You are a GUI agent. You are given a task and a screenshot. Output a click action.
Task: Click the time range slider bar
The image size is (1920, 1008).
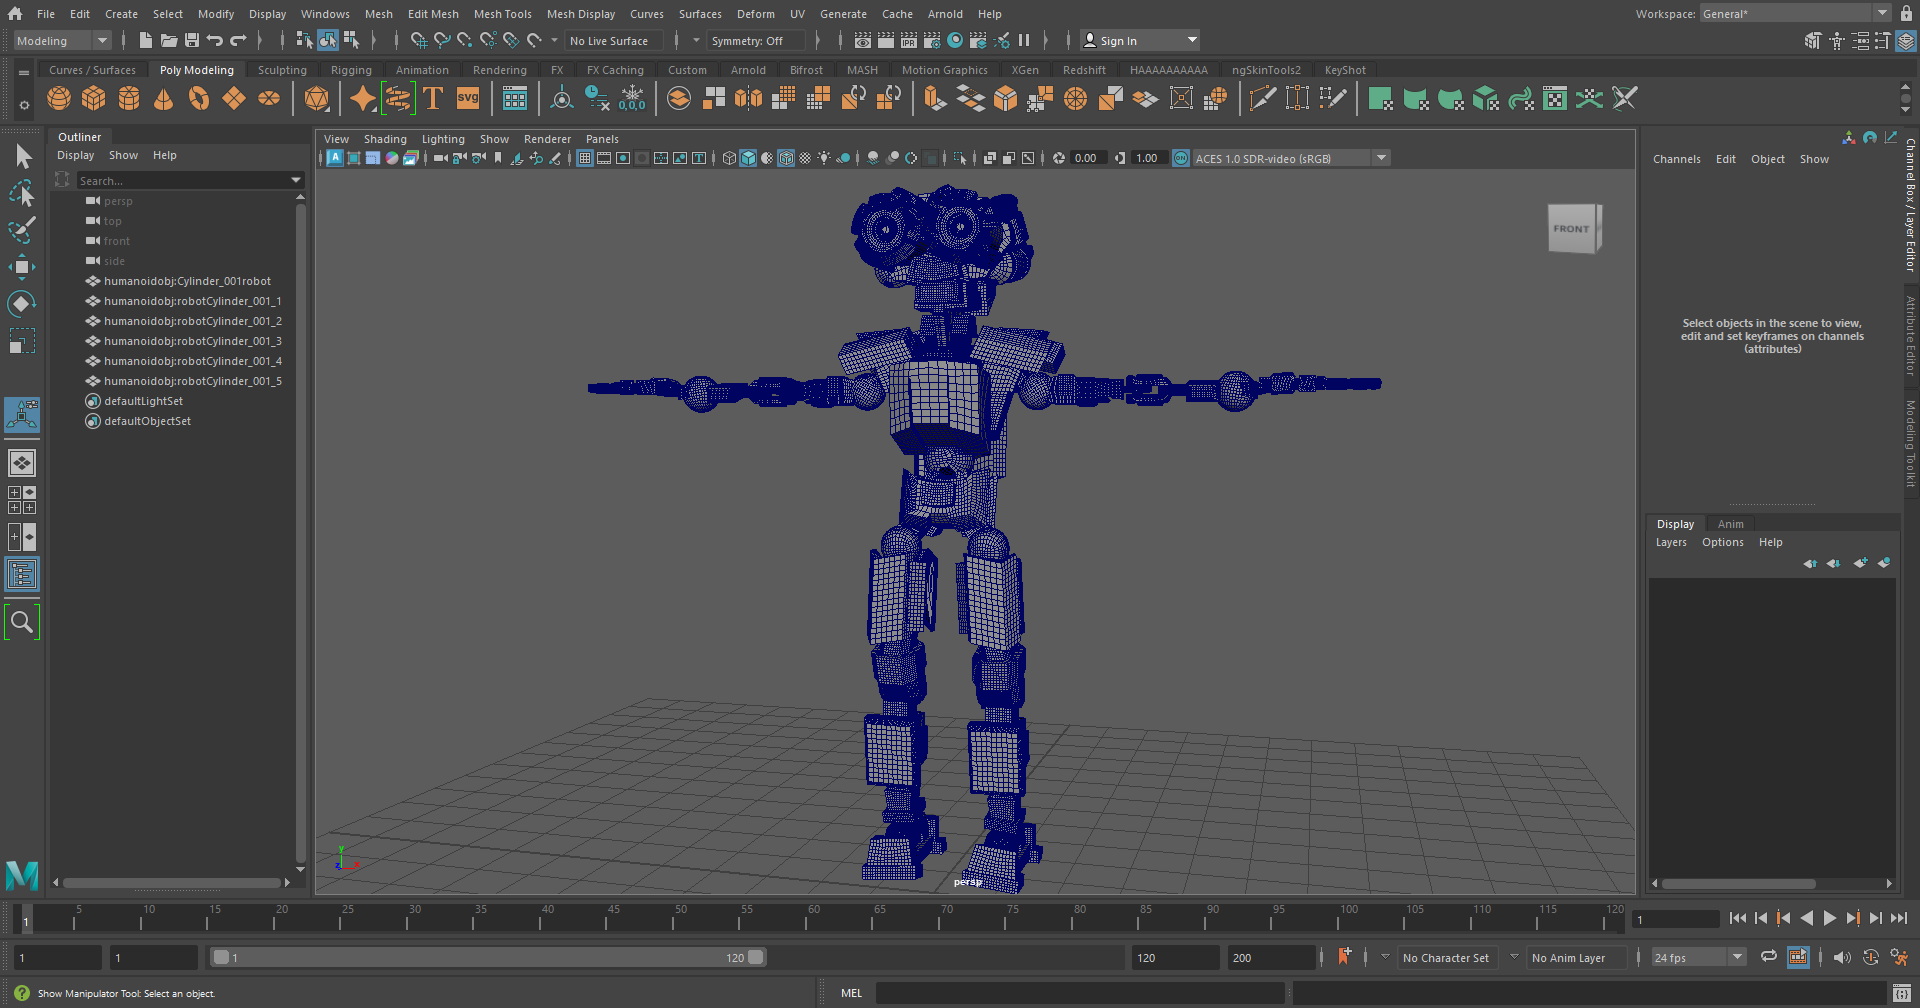point(488,958)
